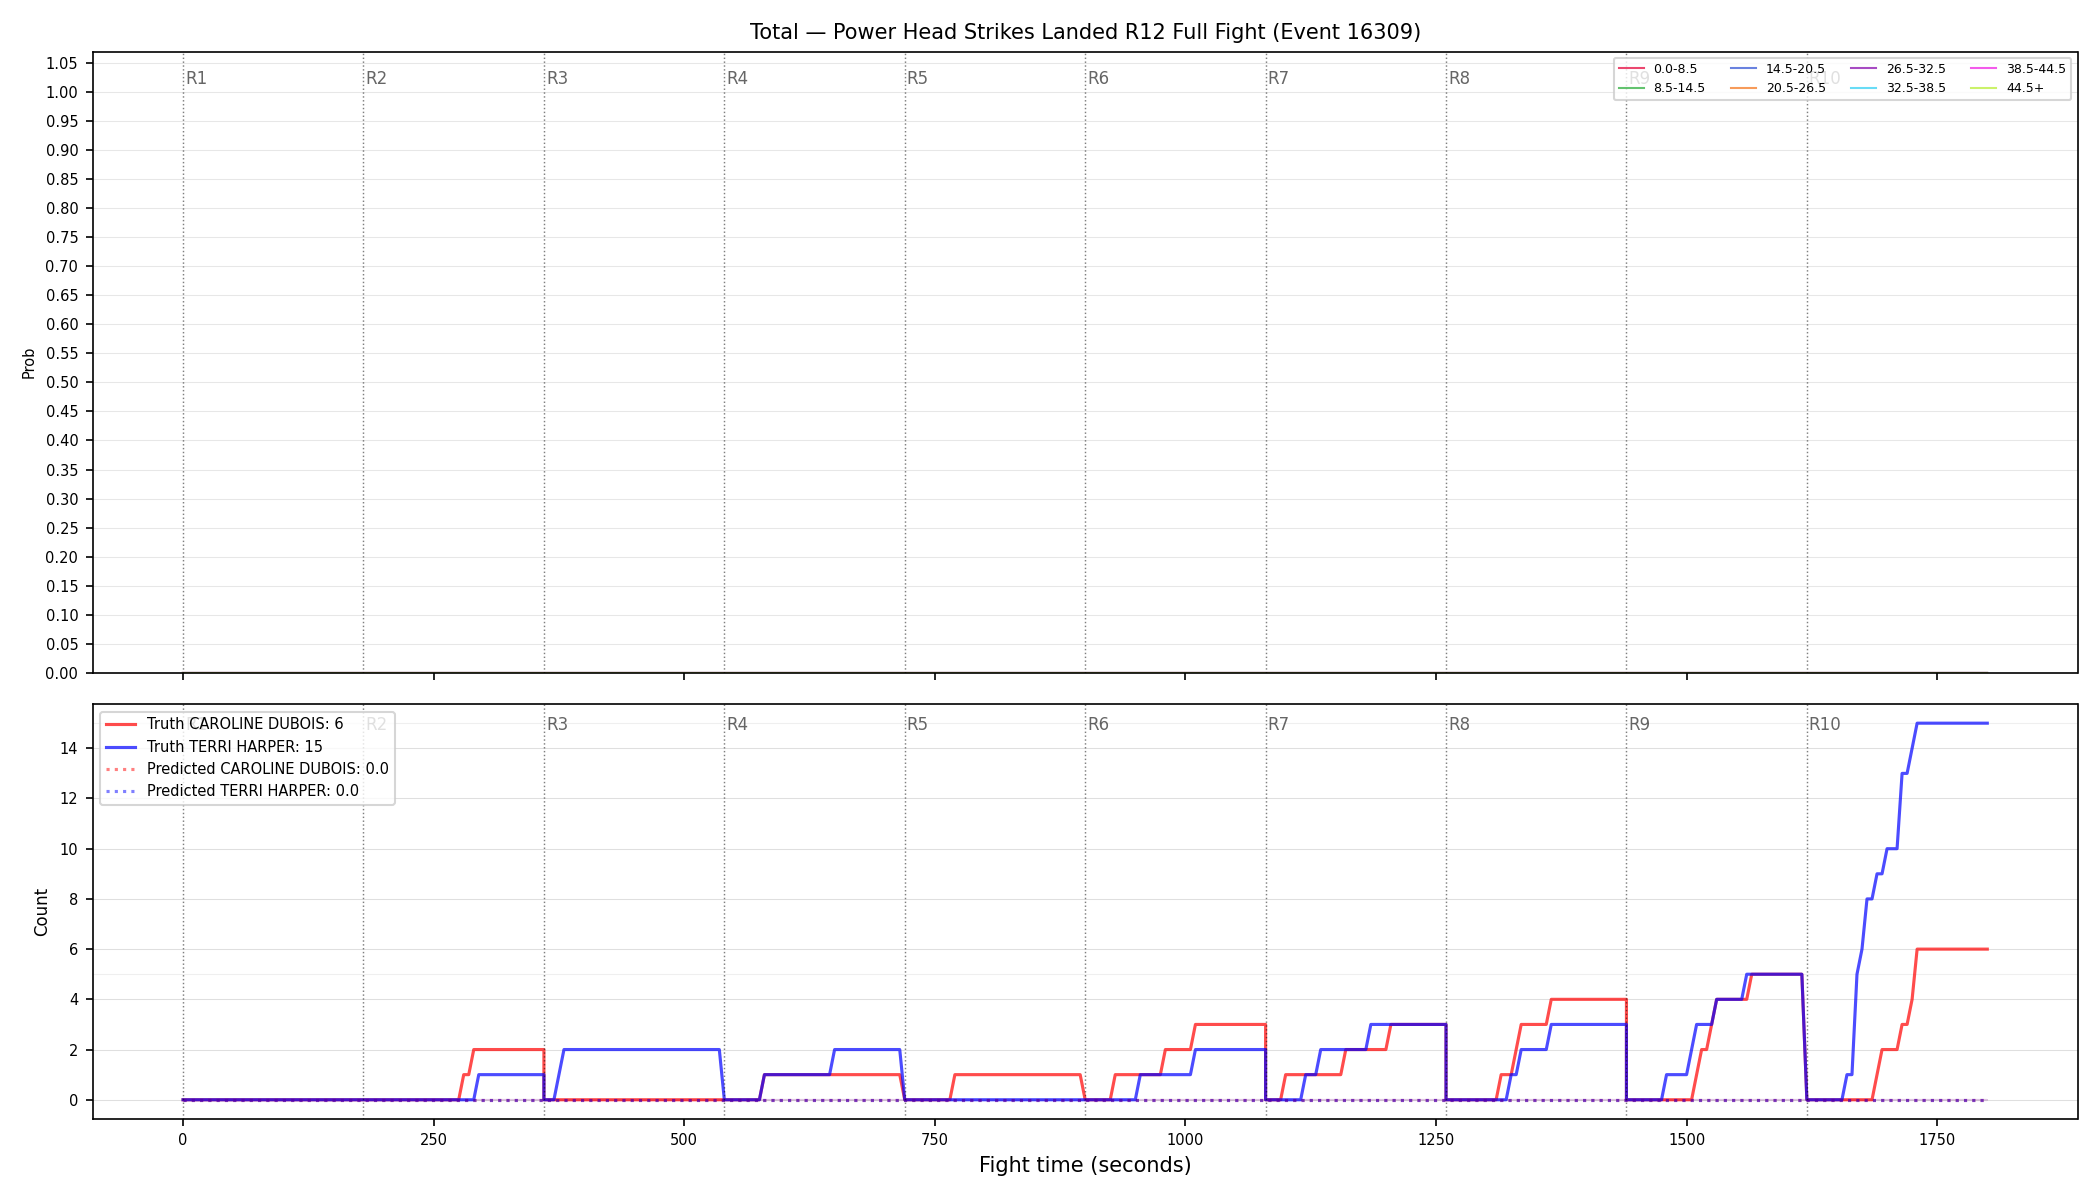Click the 14 tick on the Count axis
Screen dimensions: 2100x1200
click(x=69, y=748)
